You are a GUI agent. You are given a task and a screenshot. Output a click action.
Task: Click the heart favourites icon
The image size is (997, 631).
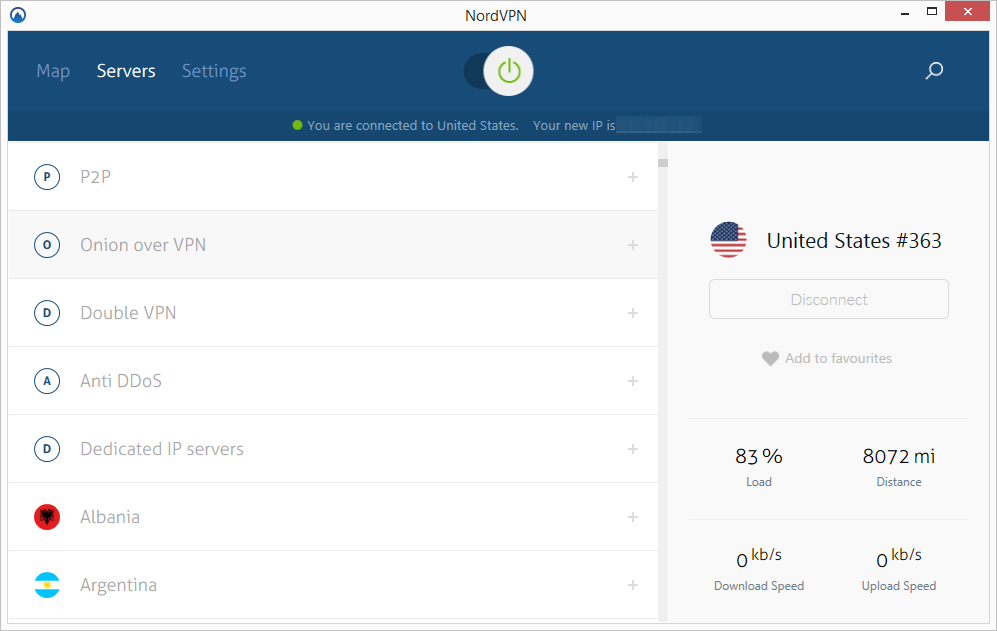770,358
